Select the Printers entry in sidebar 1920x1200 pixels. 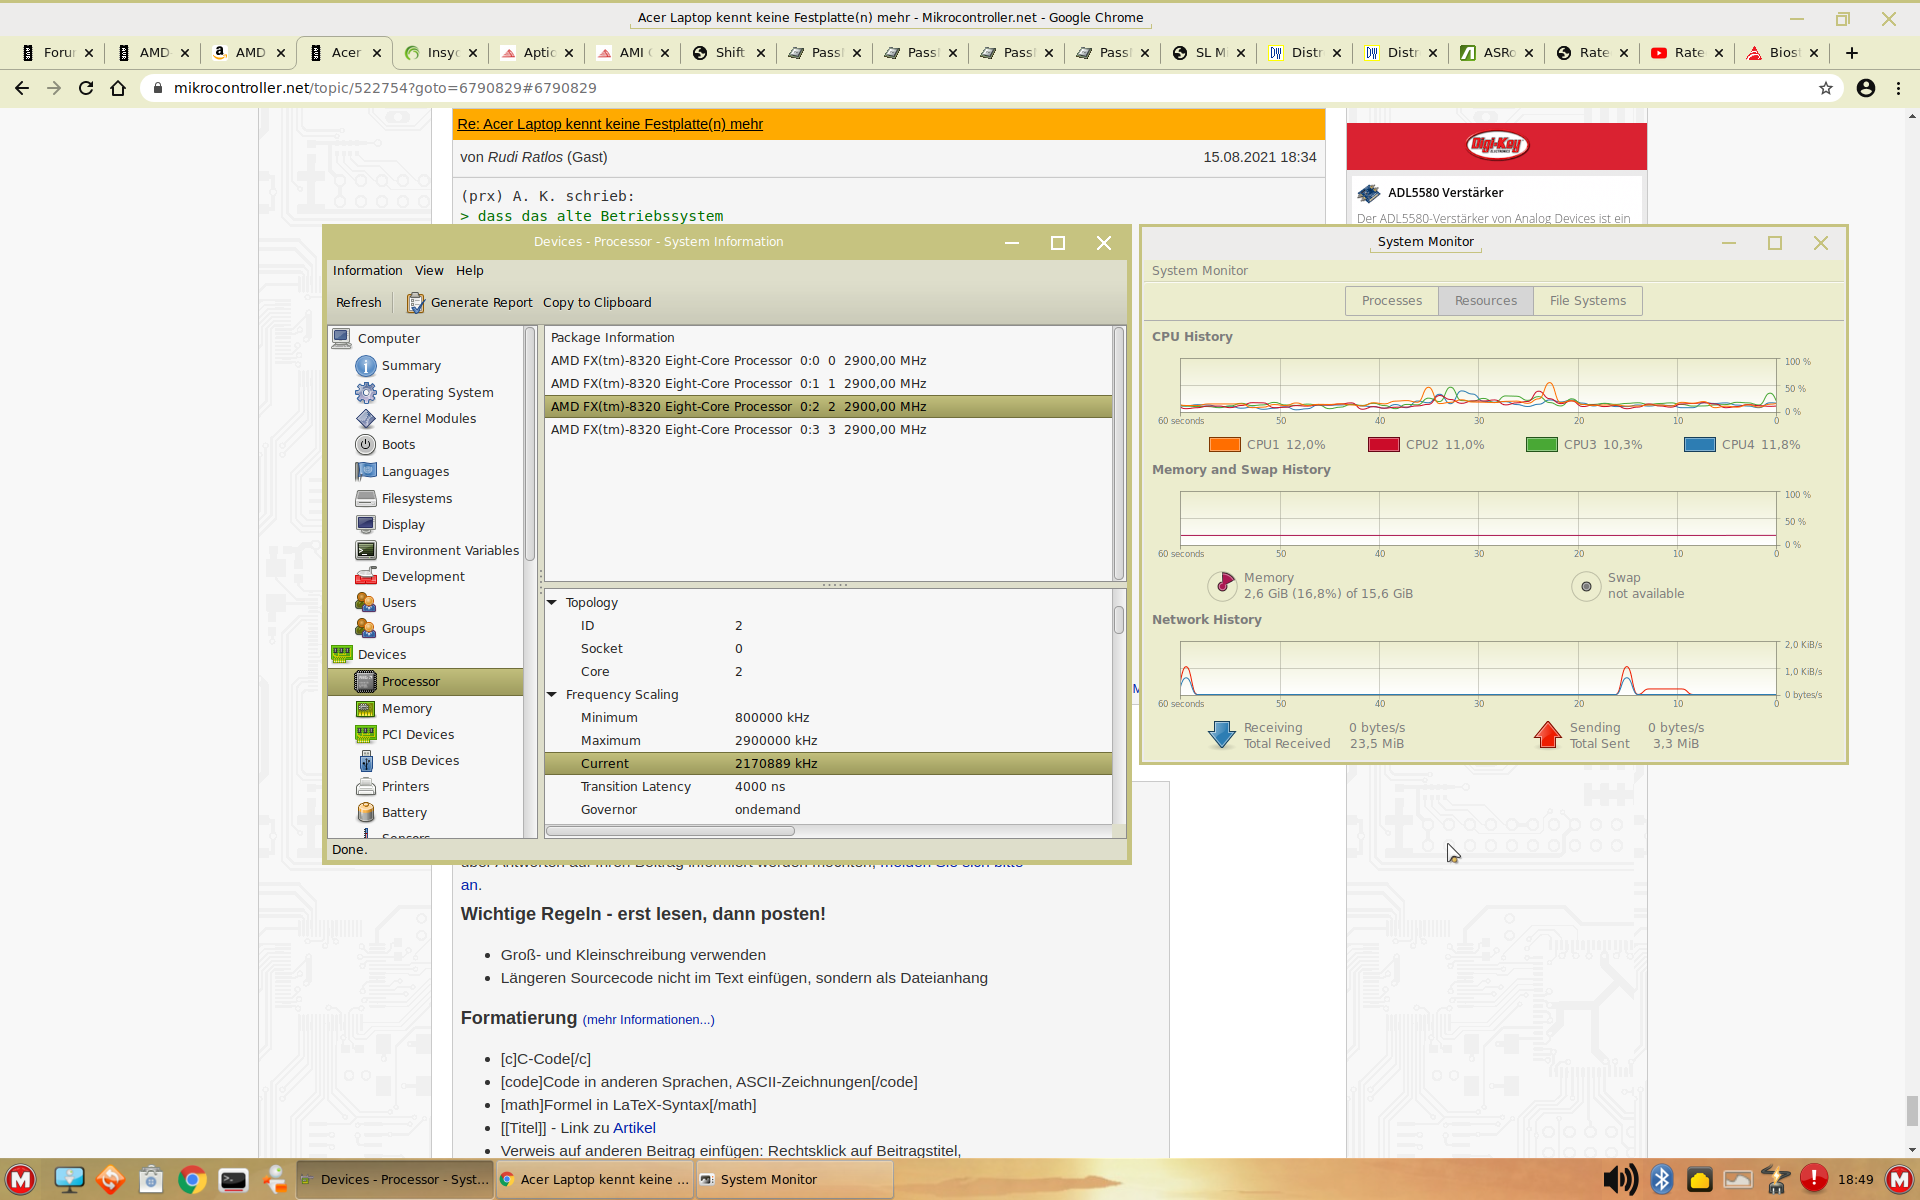point(405,787)
